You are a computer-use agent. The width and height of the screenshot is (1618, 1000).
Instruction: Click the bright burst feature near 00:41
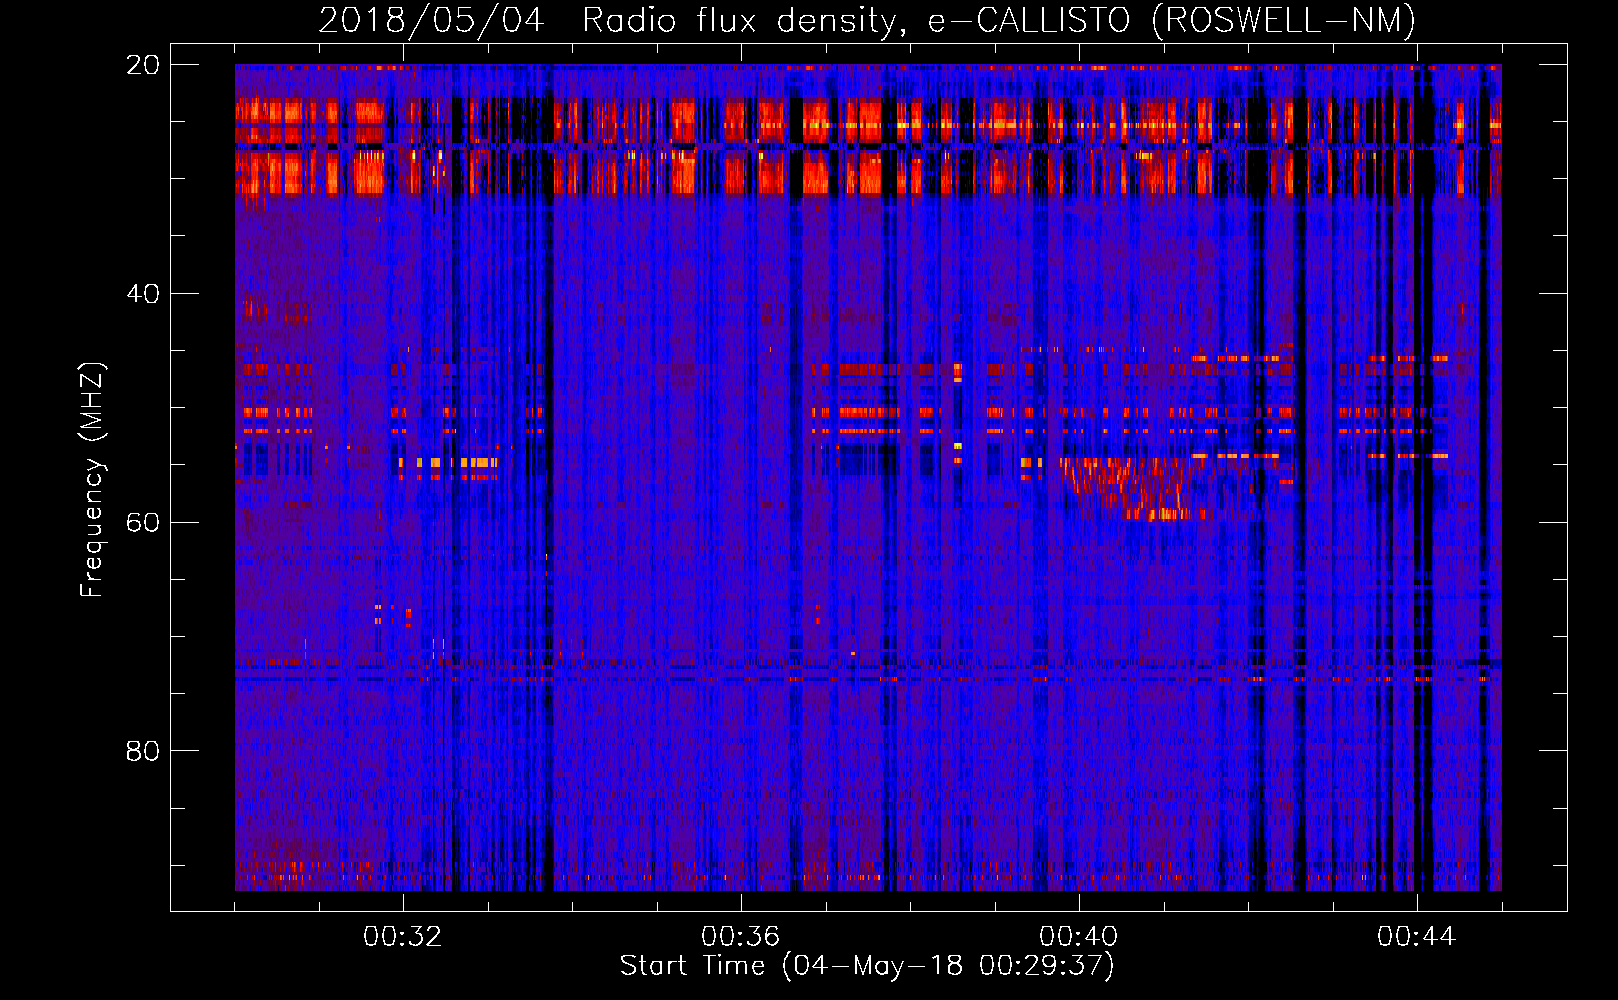pyautogui.click(x=1135, y=488)
